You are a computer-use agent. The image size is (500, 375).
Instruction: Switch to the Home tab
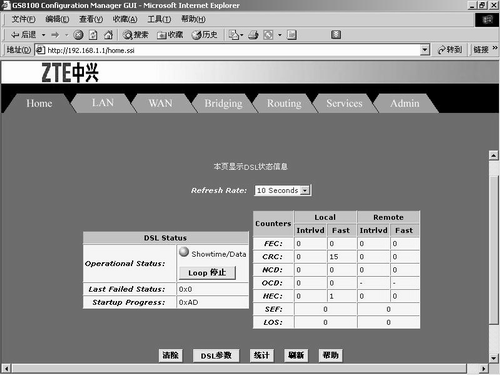click(x=39, y=103)
